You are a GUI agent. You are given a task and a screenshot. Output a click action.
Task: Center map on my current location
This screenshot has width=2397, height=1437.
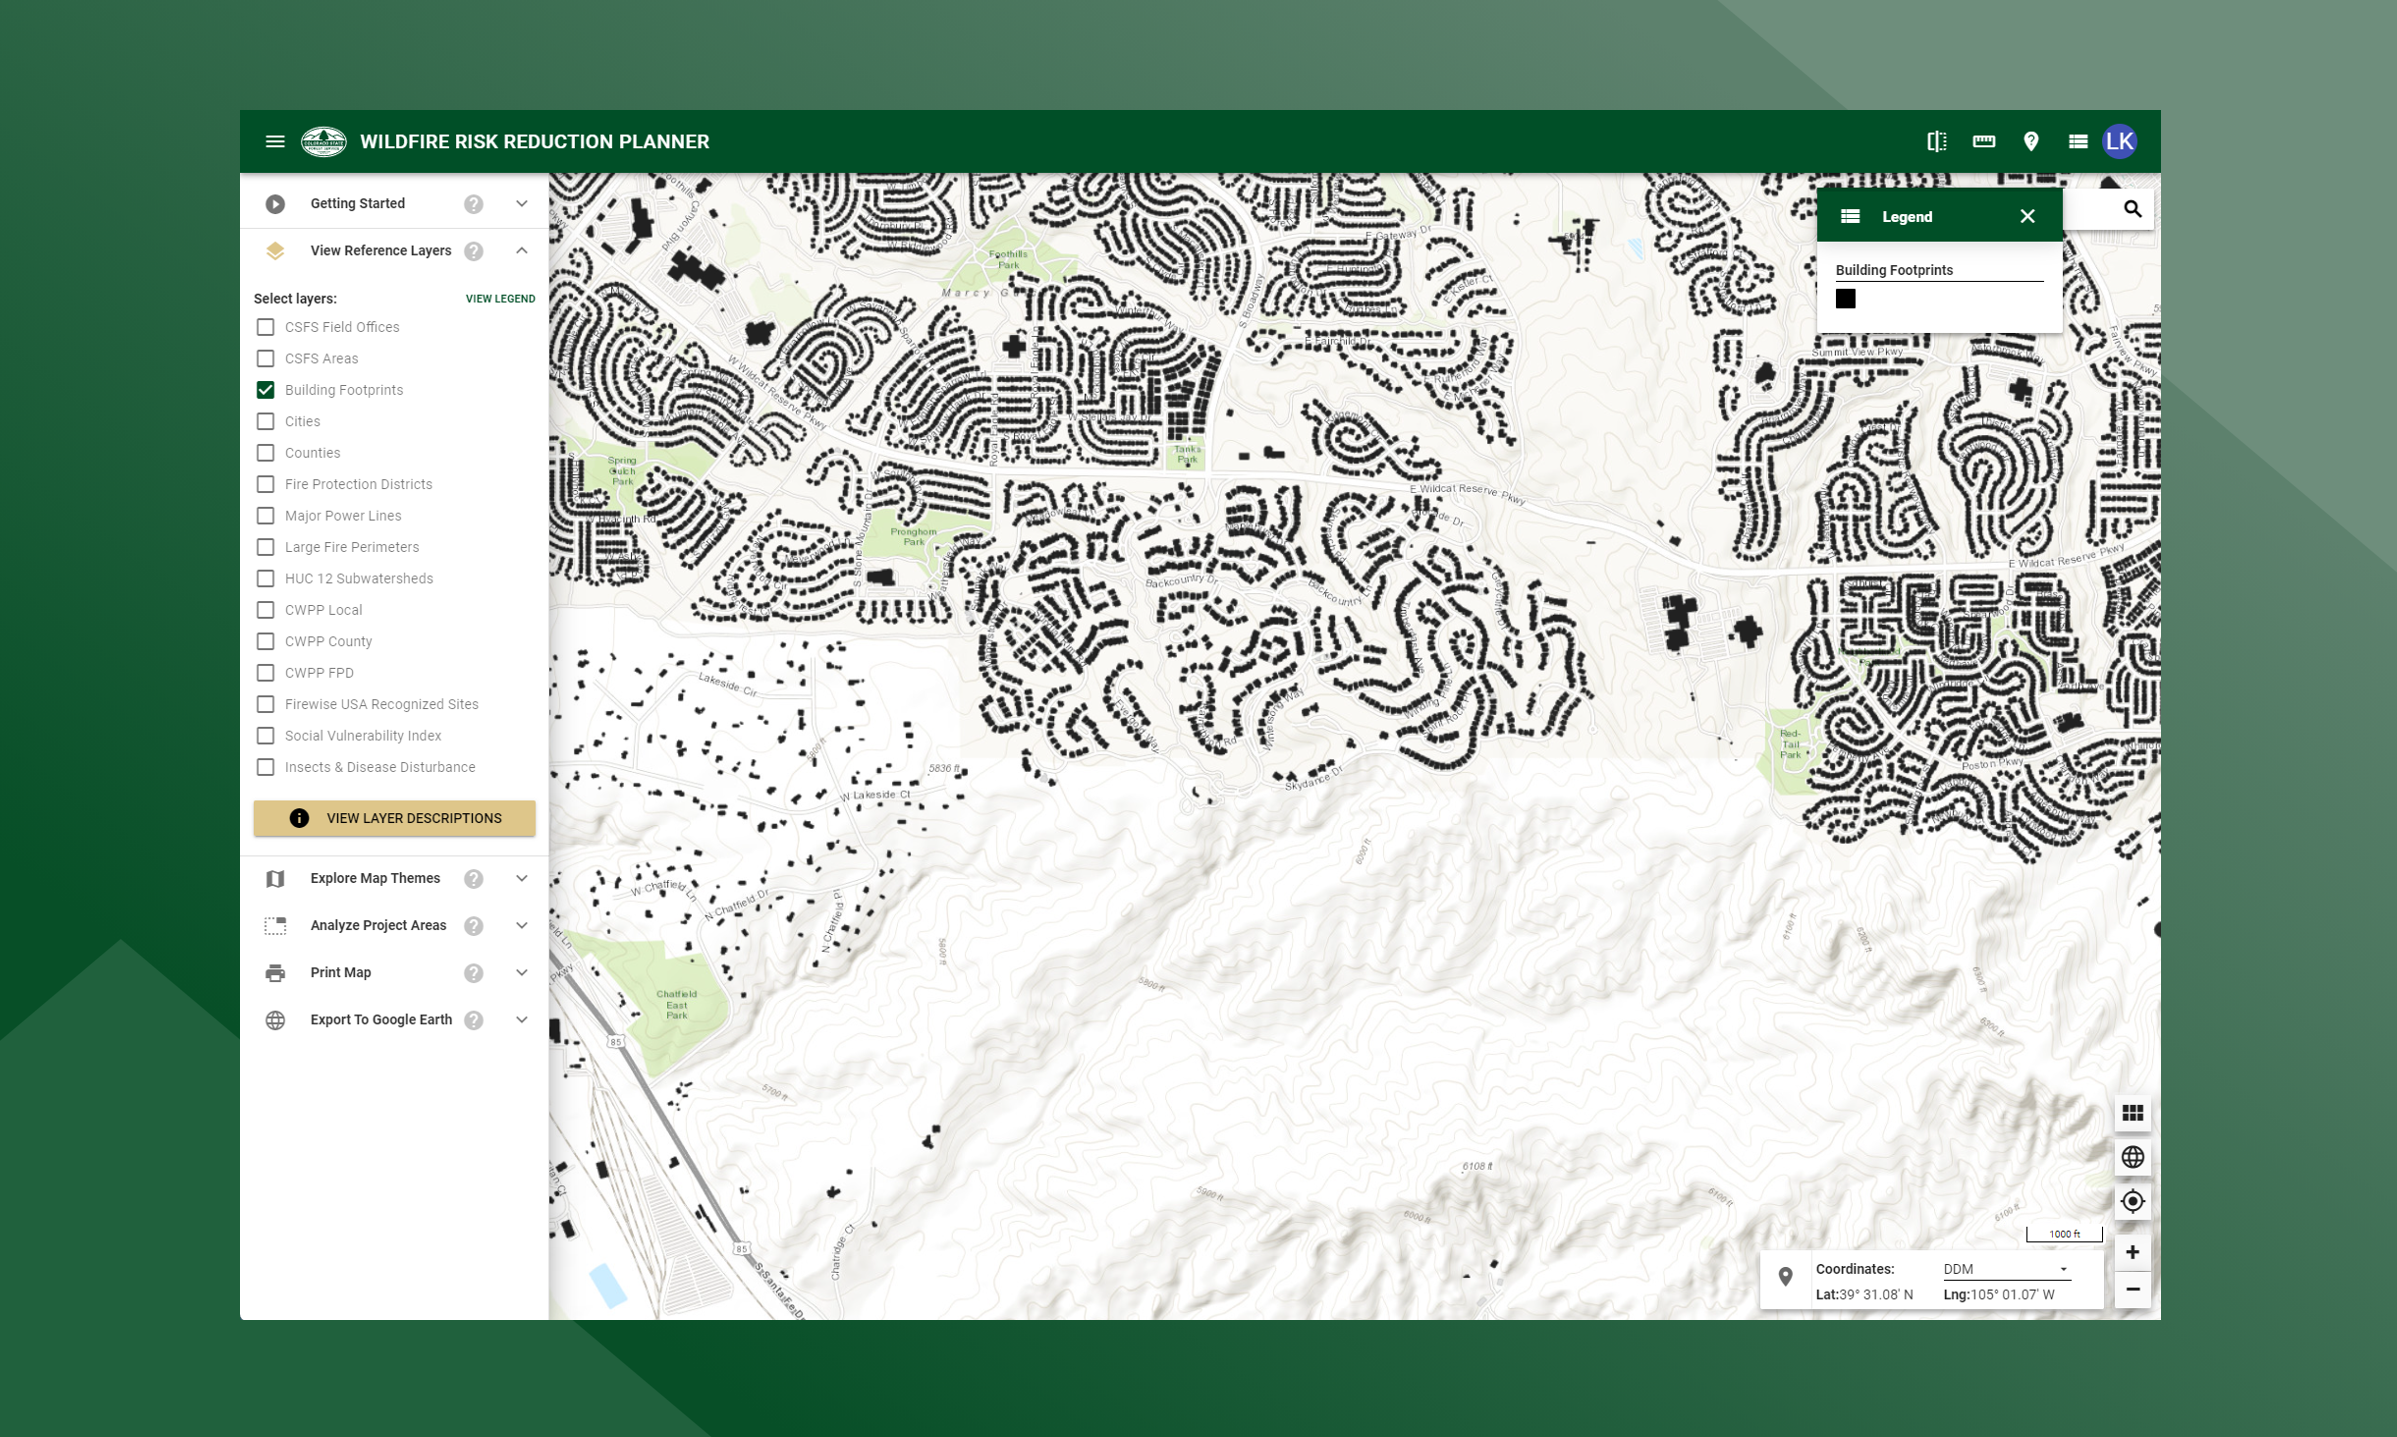pos(2132,1201)
